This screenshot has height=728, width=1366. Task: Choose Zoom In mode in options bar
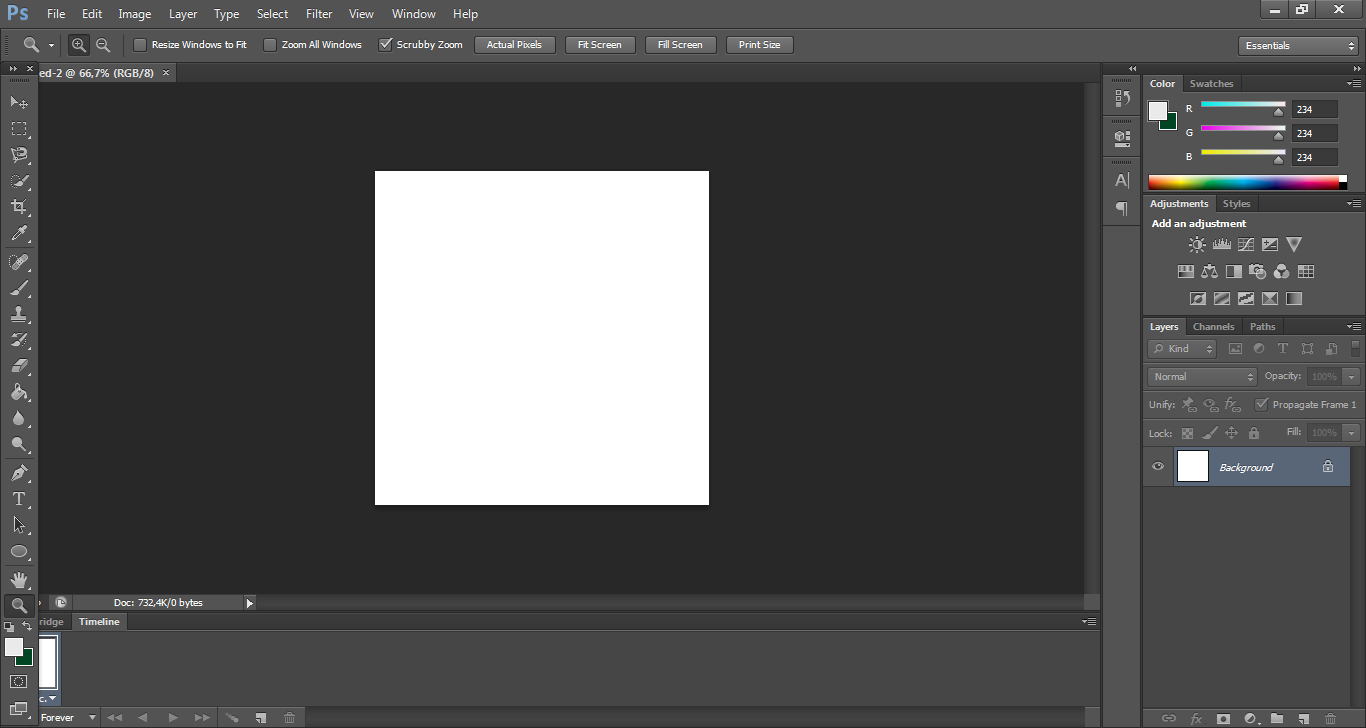(x=79, y=45)
